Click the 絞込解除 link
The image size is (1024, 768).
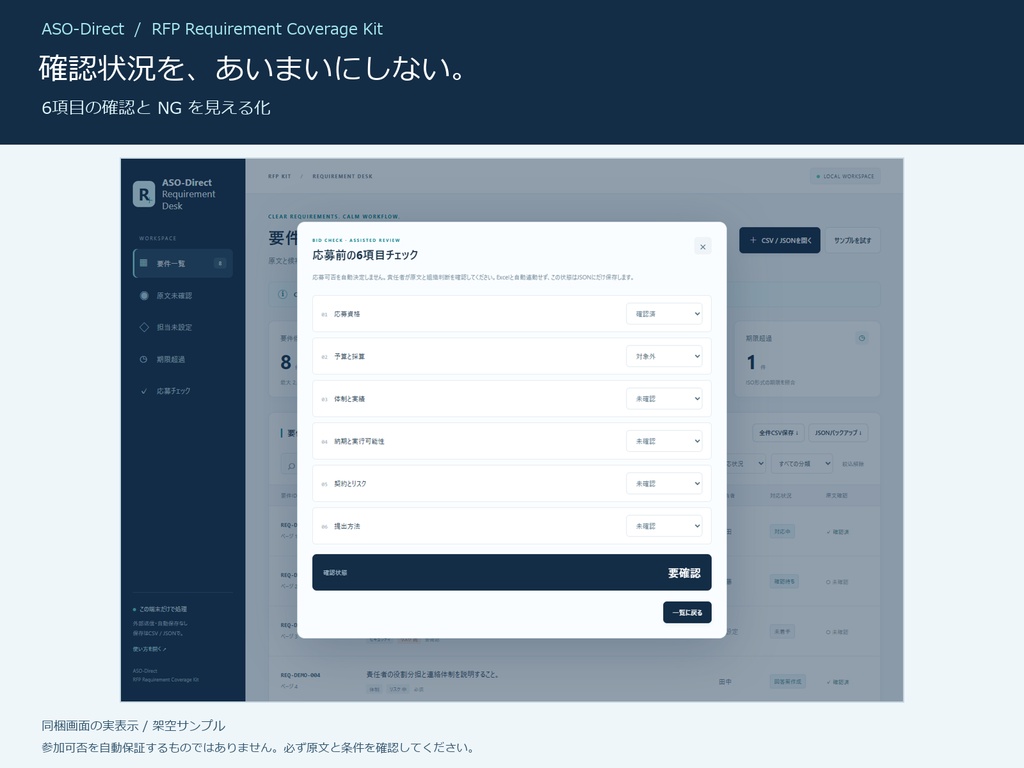[x=853, y=464]
